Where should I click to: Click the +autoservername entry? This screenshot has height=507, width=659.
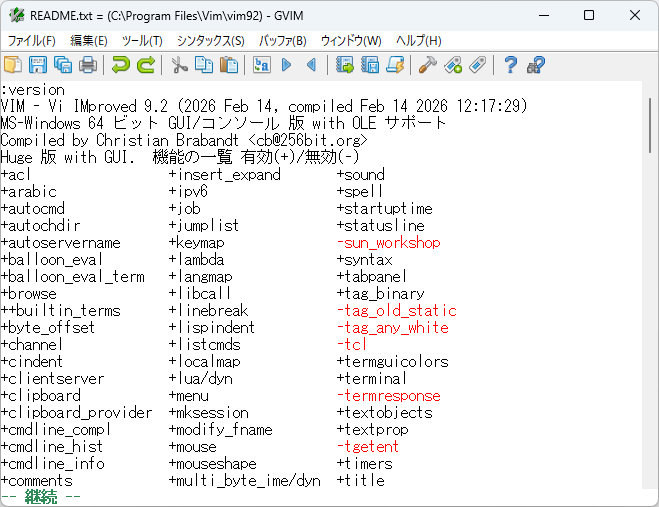(61, 243)
